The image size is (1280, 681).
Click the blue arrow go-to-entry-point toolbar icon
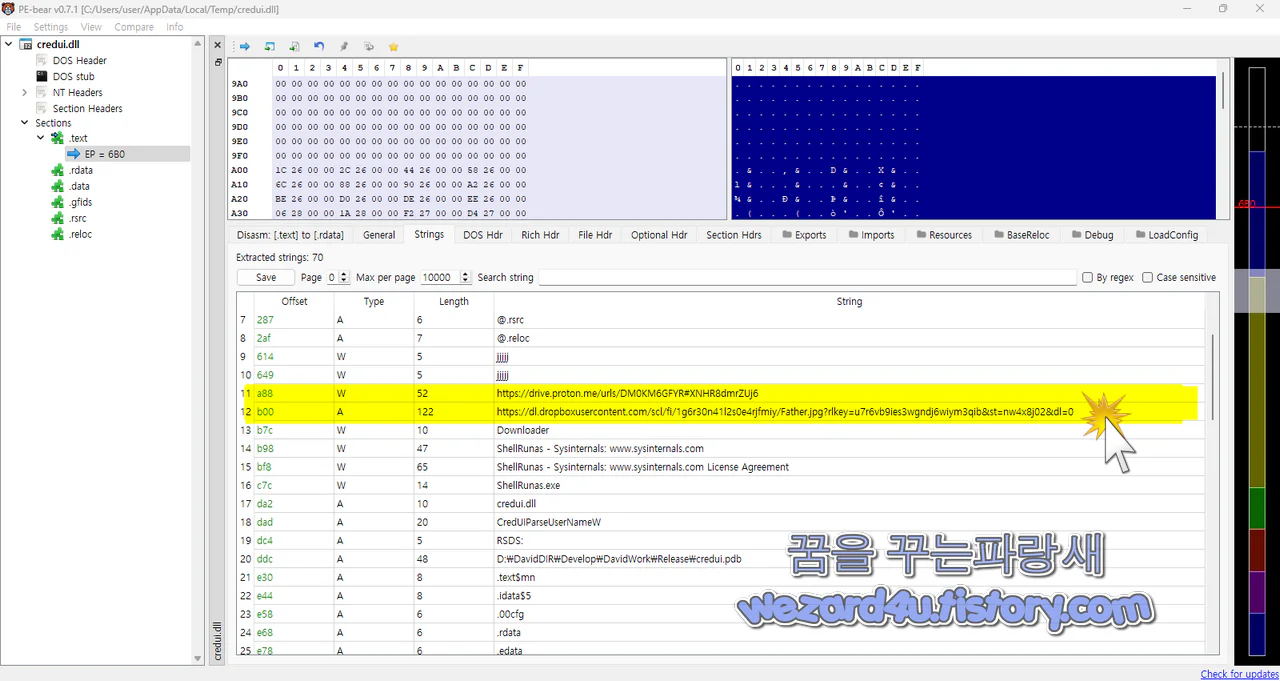(245, 46)
